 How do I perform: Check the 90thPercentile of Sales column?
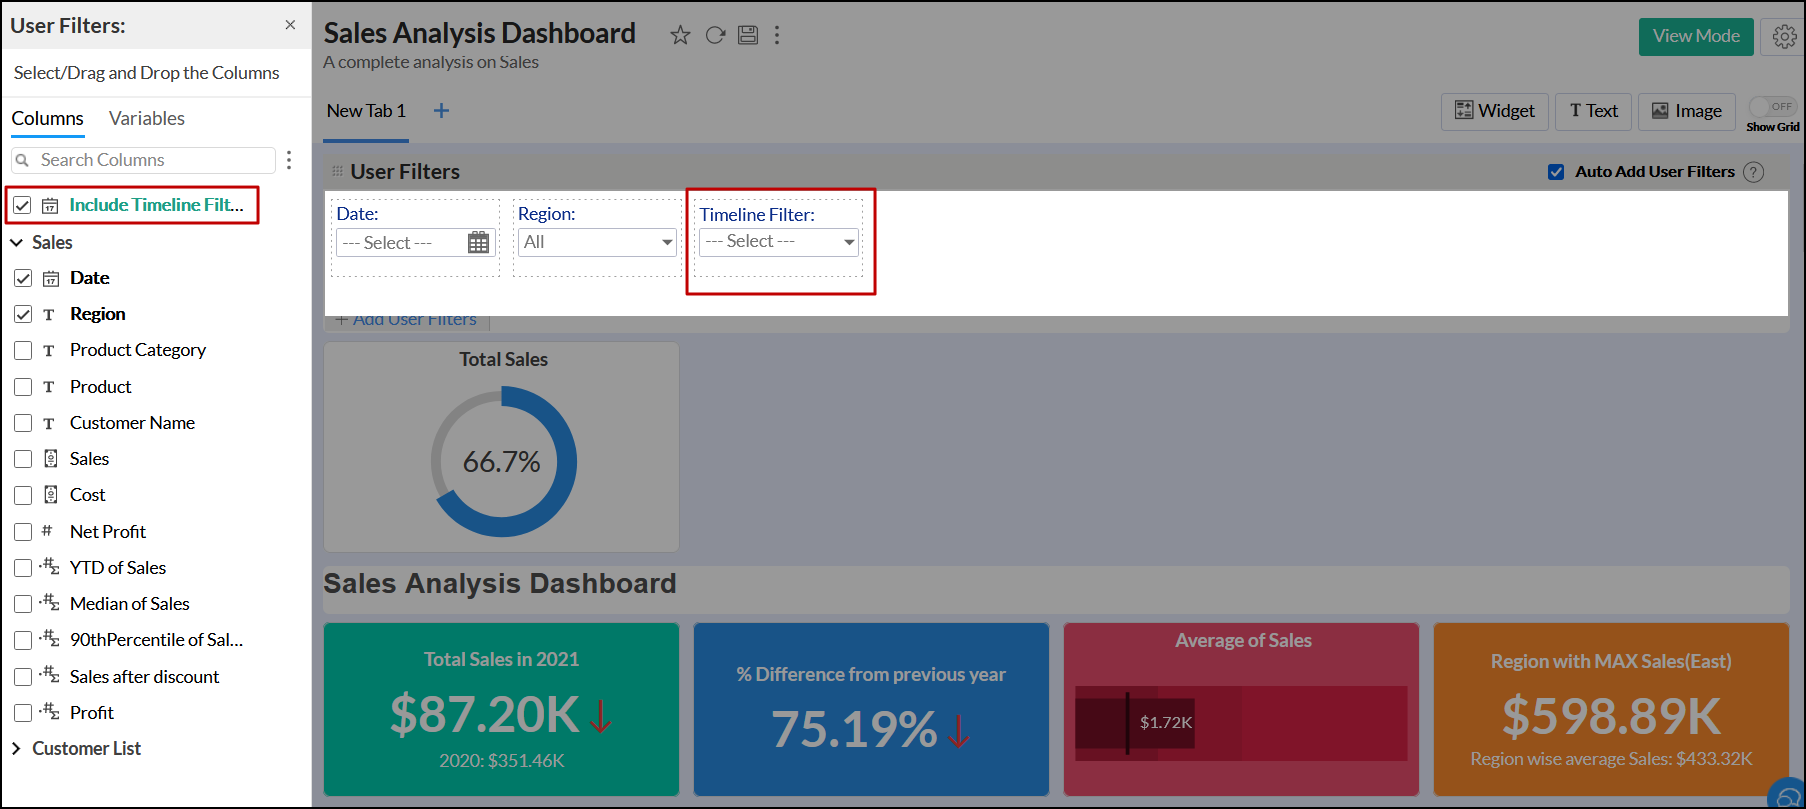pyautogui.click(x=23, y=640)
